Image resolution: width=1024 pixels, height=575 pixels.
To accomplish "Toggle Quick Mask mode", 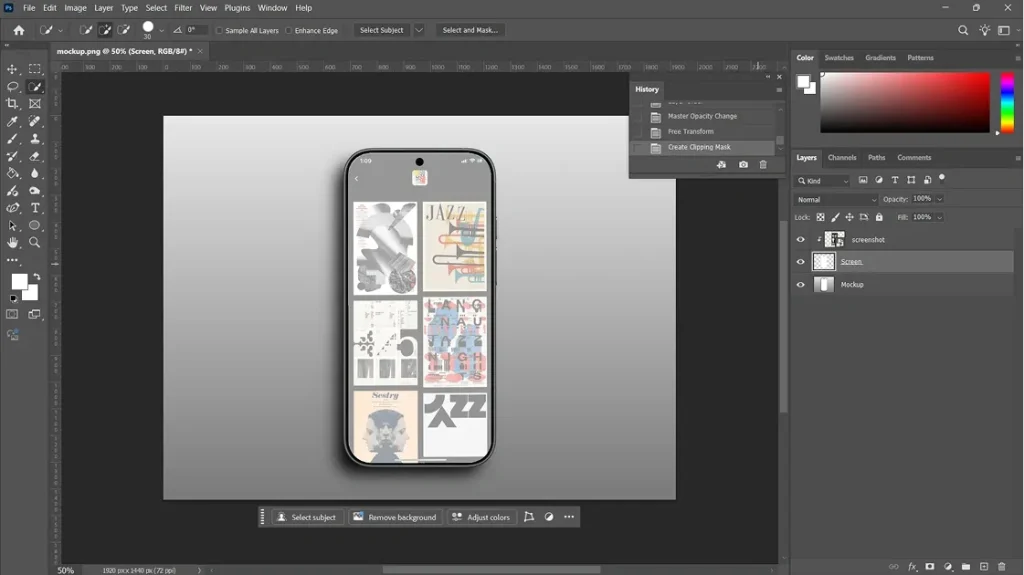I will point(12,314).
